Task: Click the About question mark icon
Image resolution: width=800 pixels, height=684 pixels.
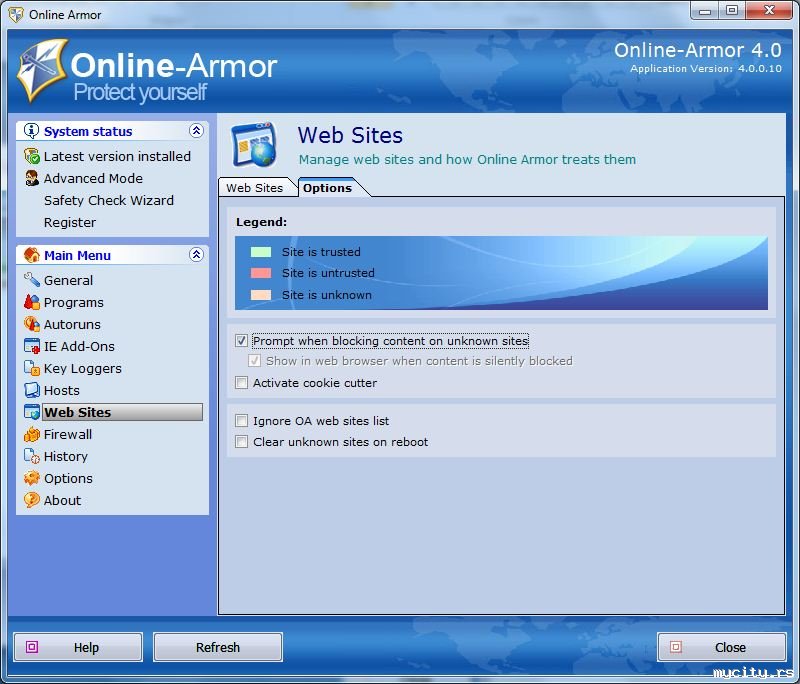Action: click(32, 500)
